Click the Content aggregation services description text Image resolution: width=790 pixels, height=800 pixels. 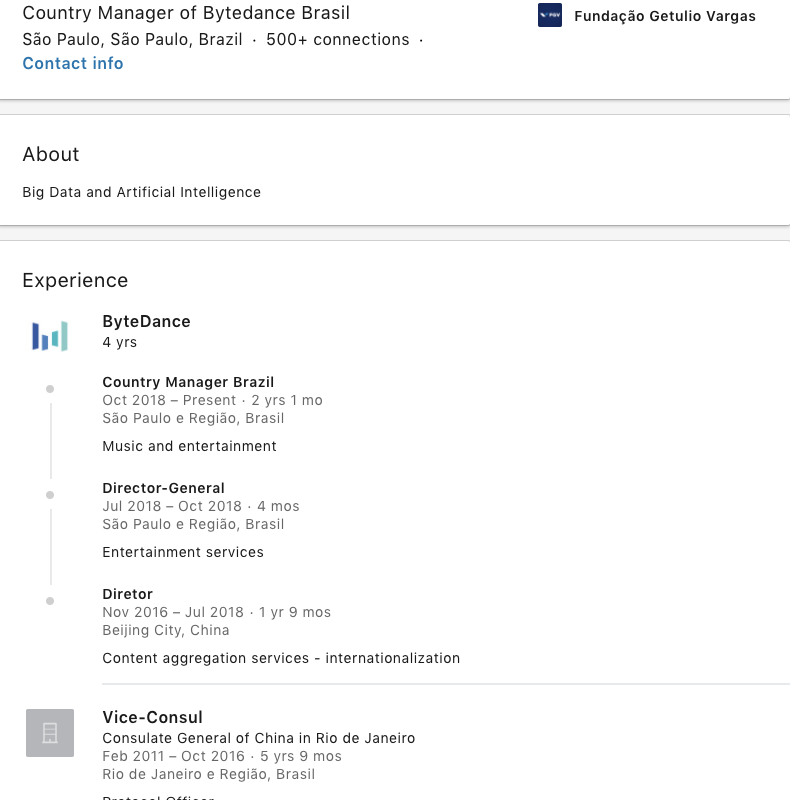[x=281, y=658]
